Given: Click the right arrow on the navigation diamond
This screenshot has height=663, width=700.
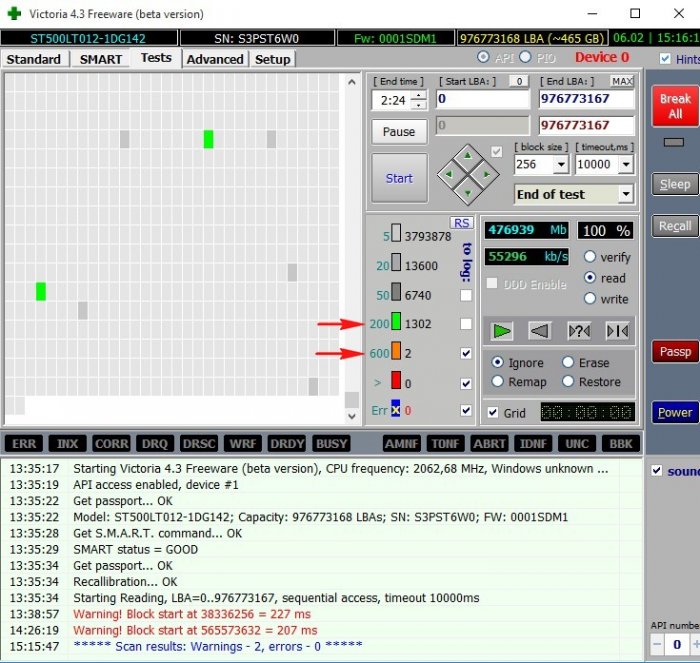Looking at the screenshot, I should [x=486, y=175].
